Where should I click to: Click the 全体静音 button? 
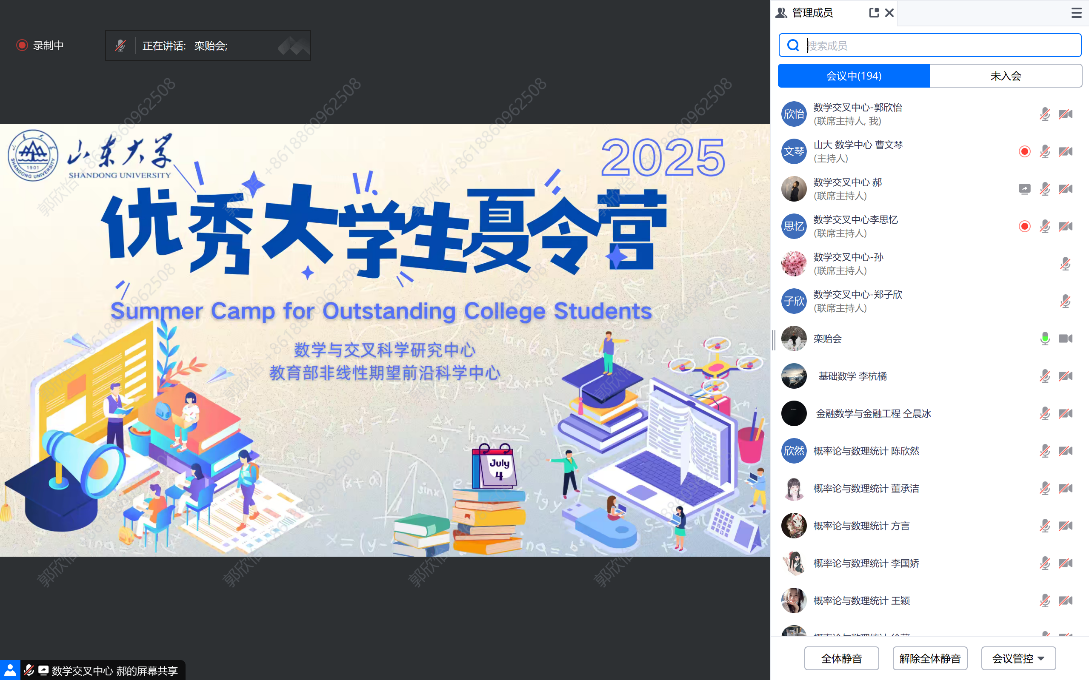[841, 658]
